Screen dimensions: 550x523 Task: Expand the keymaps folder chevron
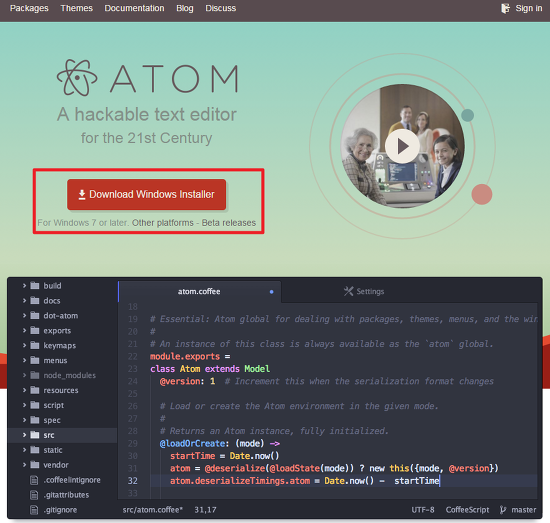point(24,346)
